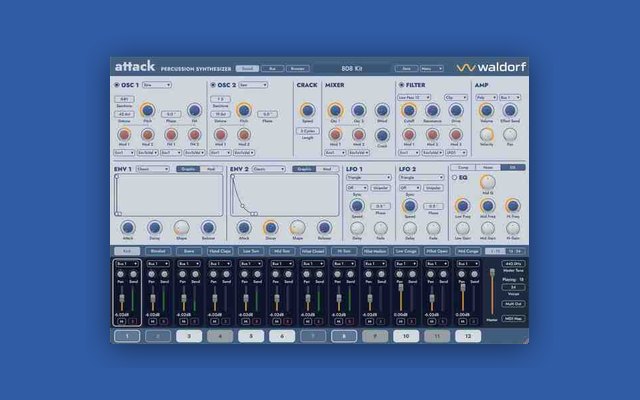This screenshot has width=640, height=400.
Task: Click the channel 1 volume fader
Action: (x=122, y=297)
